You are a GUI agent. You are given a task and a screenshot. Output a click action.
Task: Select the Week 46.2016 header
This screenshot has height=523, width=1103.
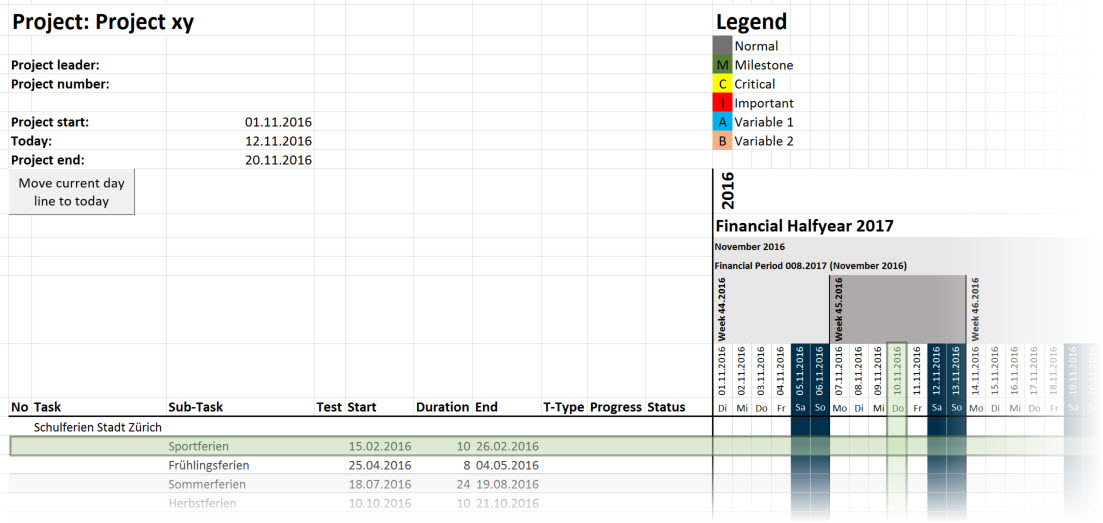(x=975, y=309)
